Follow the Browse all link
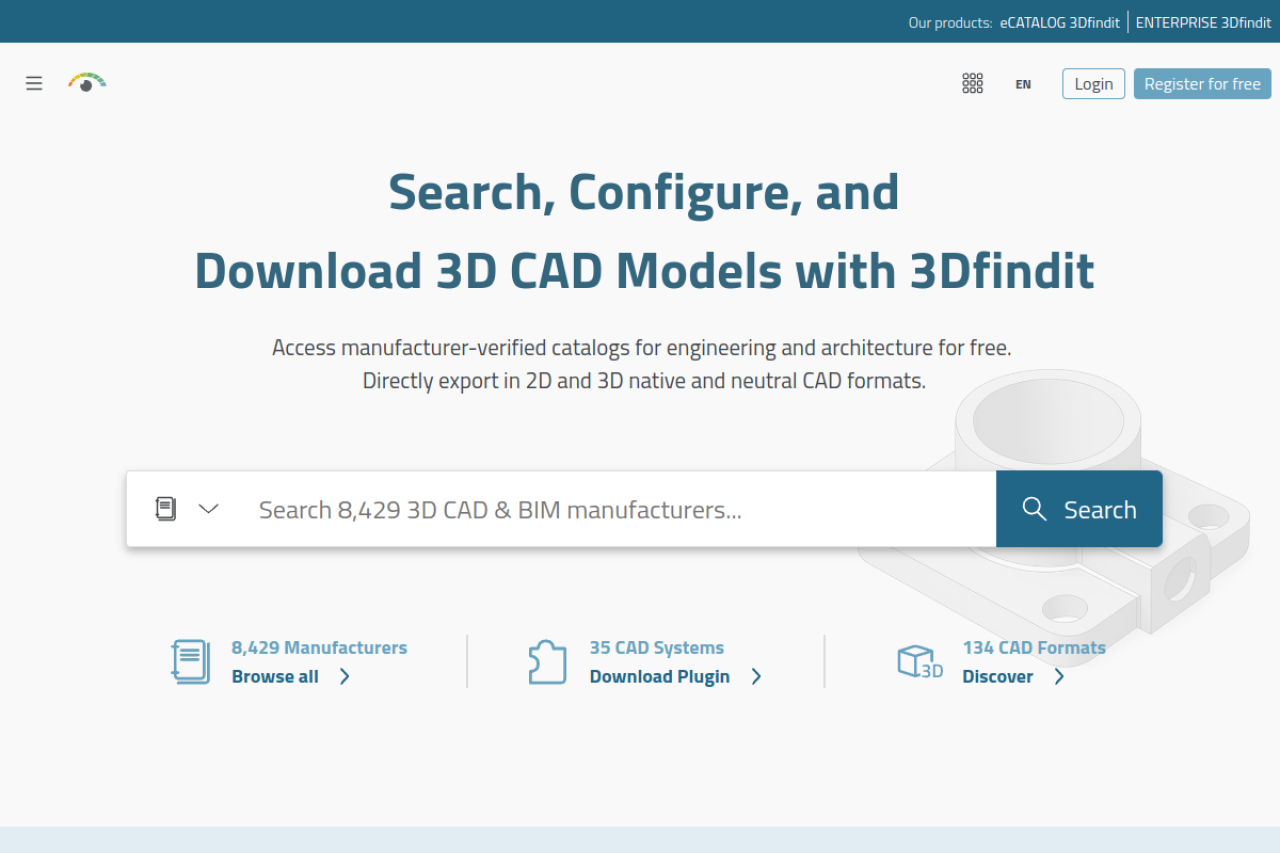The width and height of the screenshot is (1280, 853). click(x=275, y=677)
